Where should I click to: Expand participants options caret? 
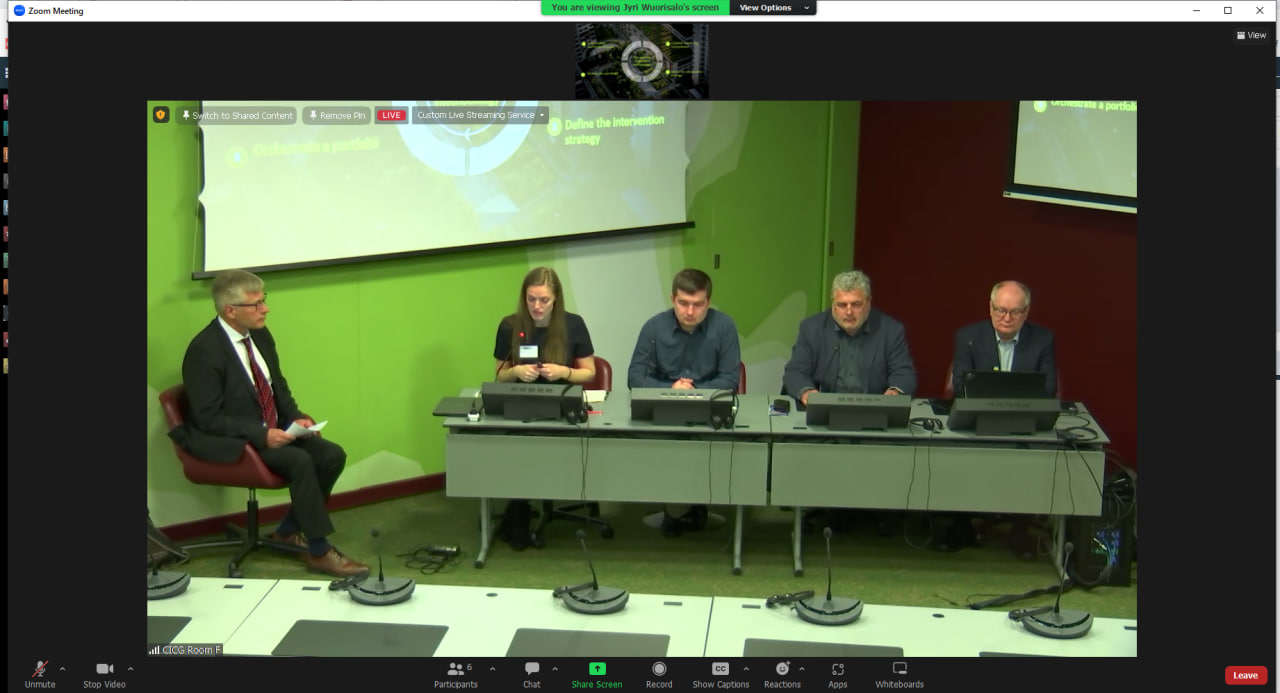(492, 669)
